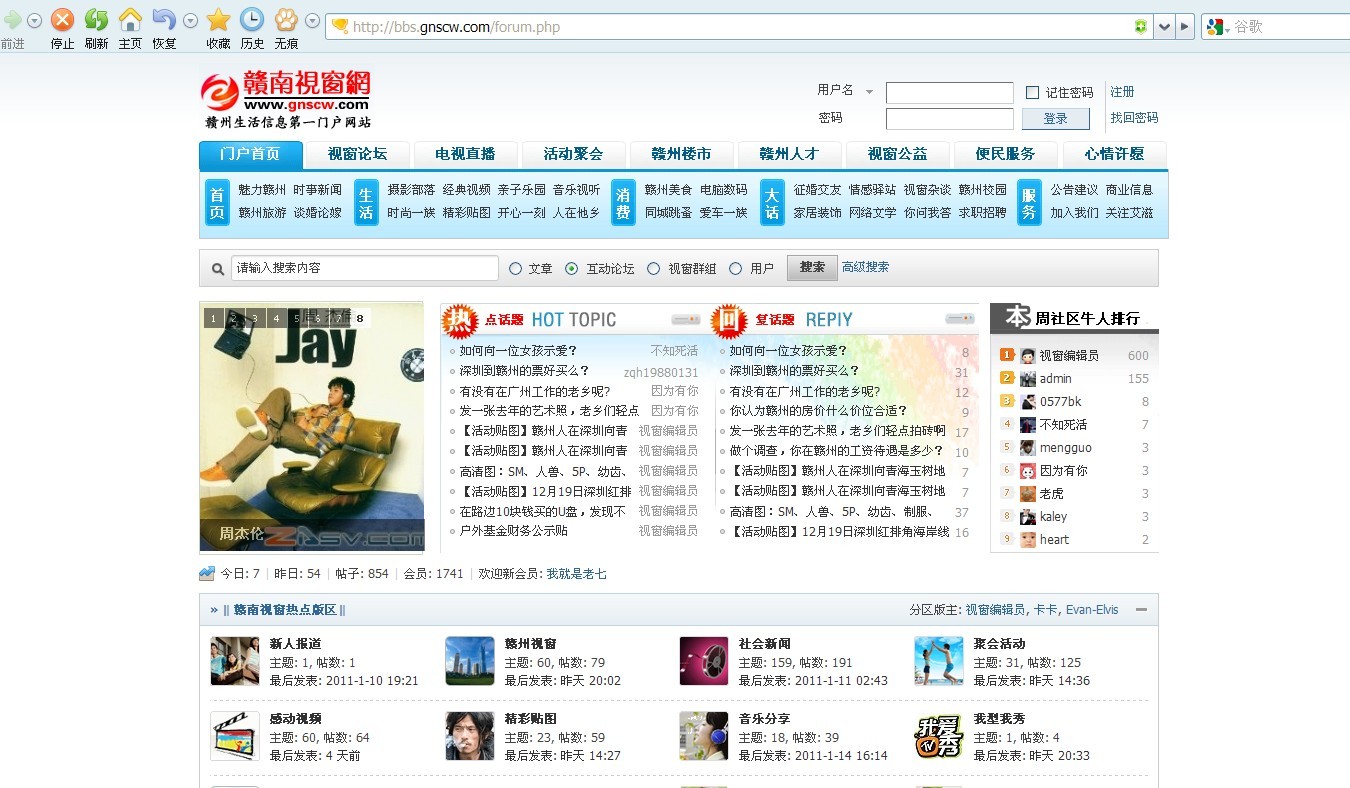Go to the Home page (主页) icon
The image size is (1350, 788).
(130, 20)
